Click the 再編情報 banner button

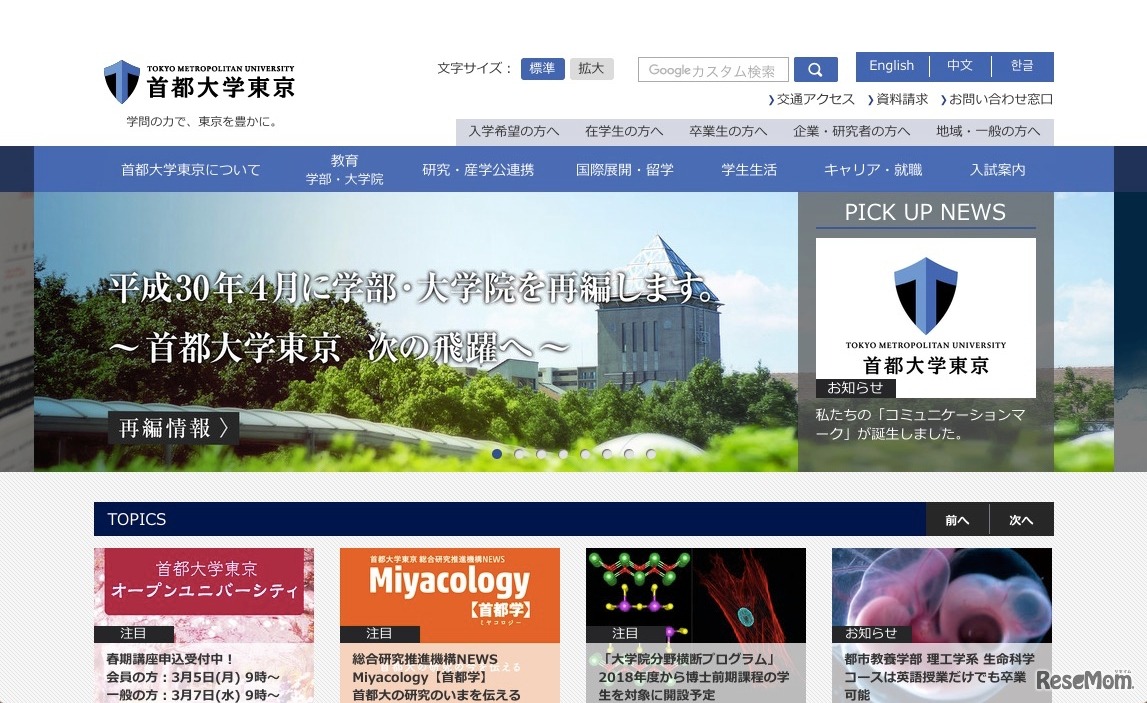point(173,428)
